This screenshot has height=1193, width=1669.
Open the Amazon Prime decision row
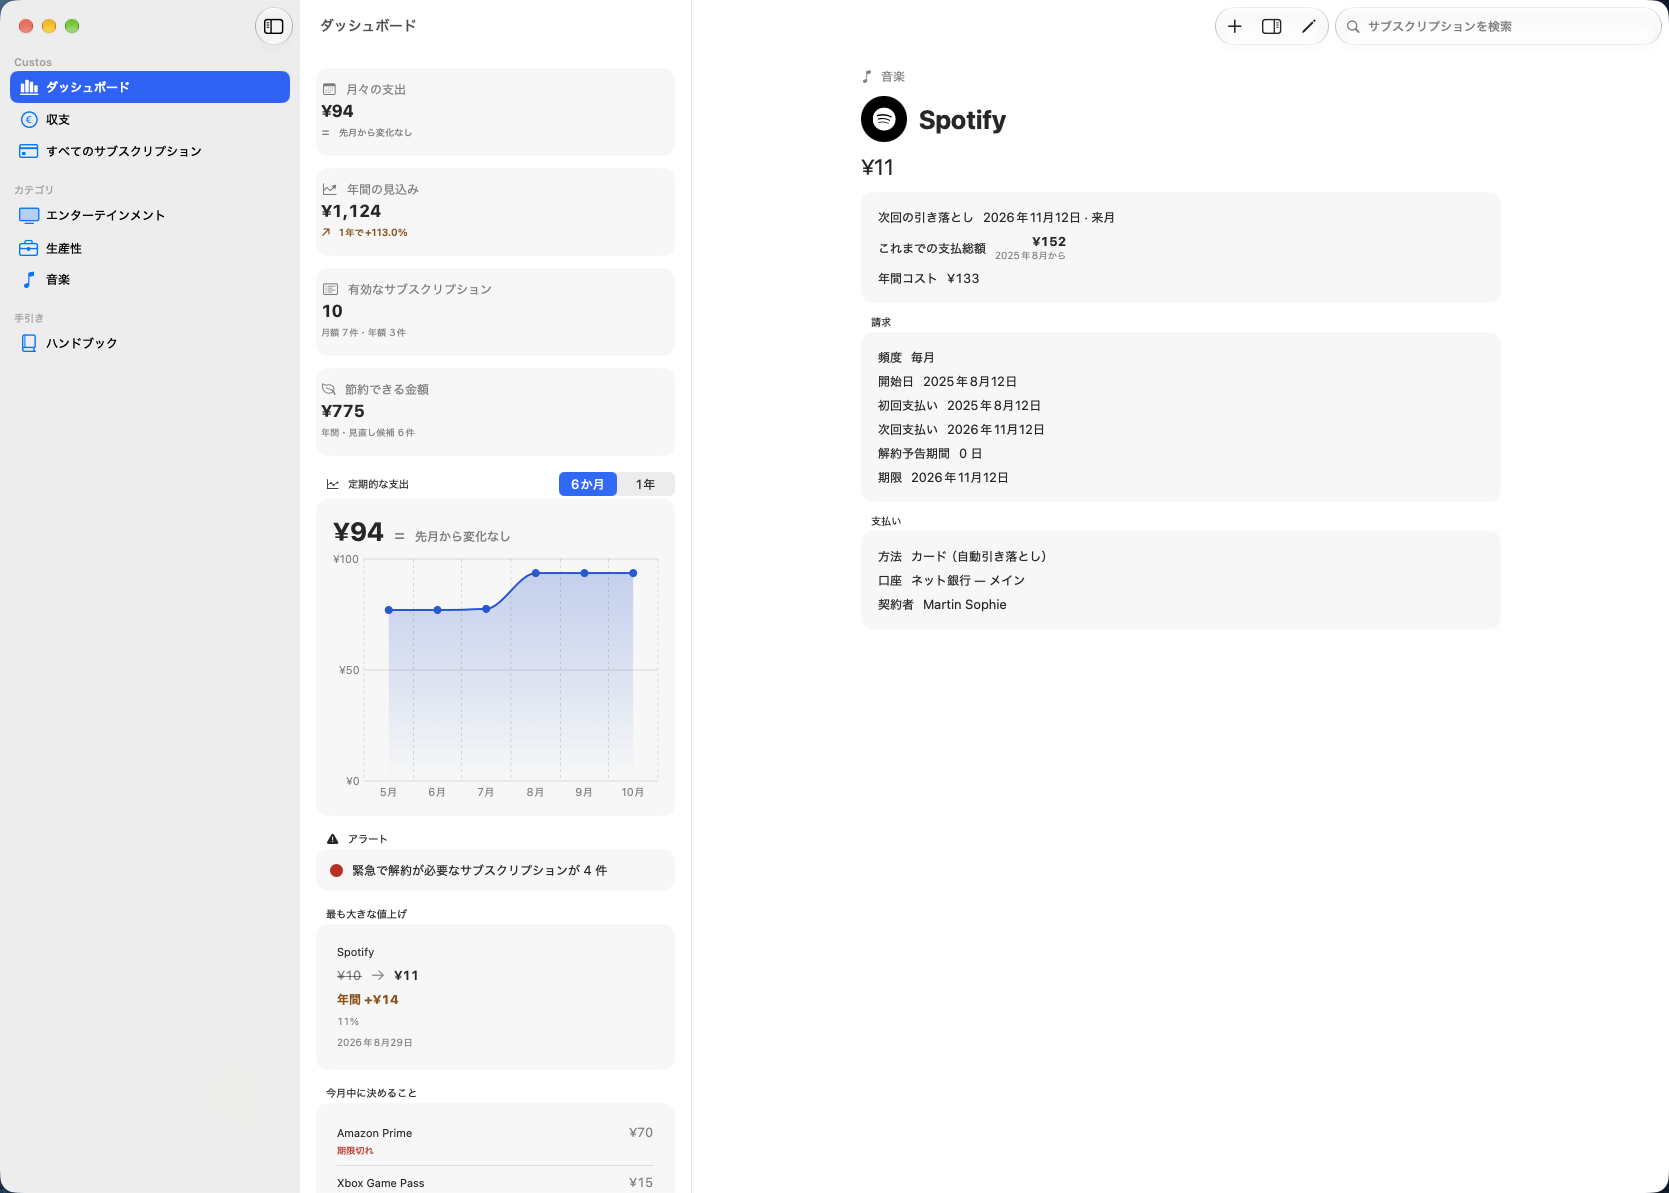coord(495,1141)
